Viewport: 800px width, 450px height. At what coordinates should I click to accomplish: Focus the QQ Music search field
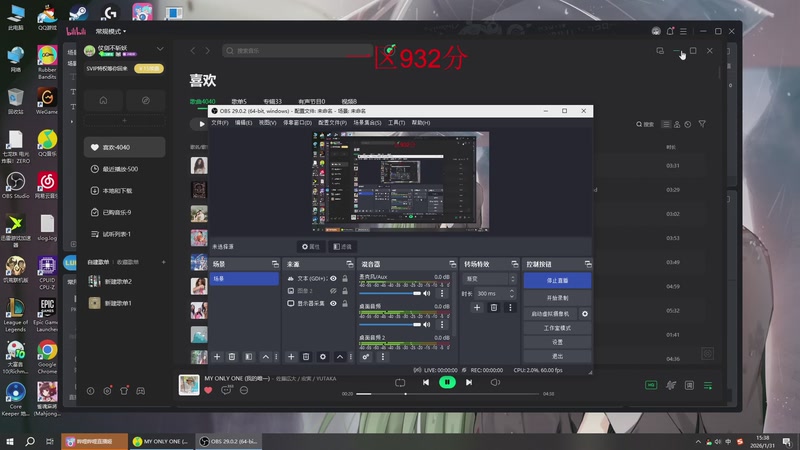pyautogui.click(x=298, y=51)
